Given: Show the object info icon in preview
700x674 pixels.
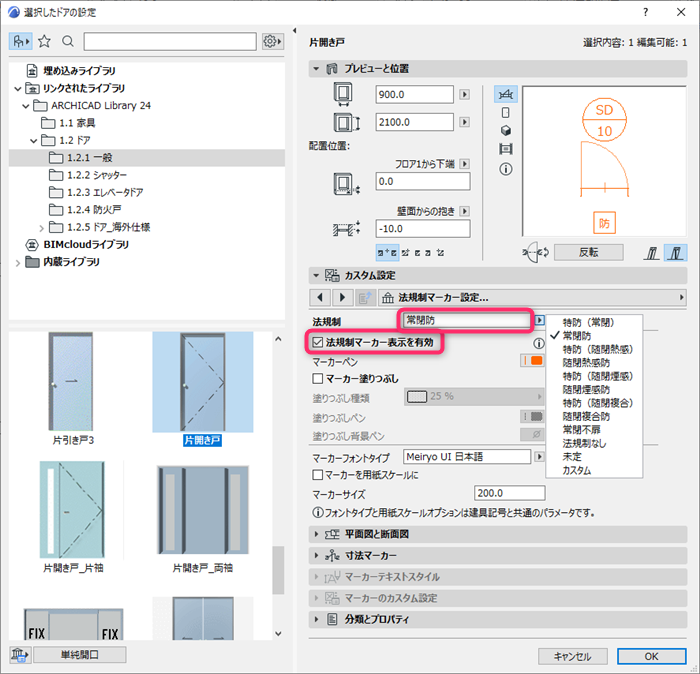Looking at the screenshot, I should 505,169.
